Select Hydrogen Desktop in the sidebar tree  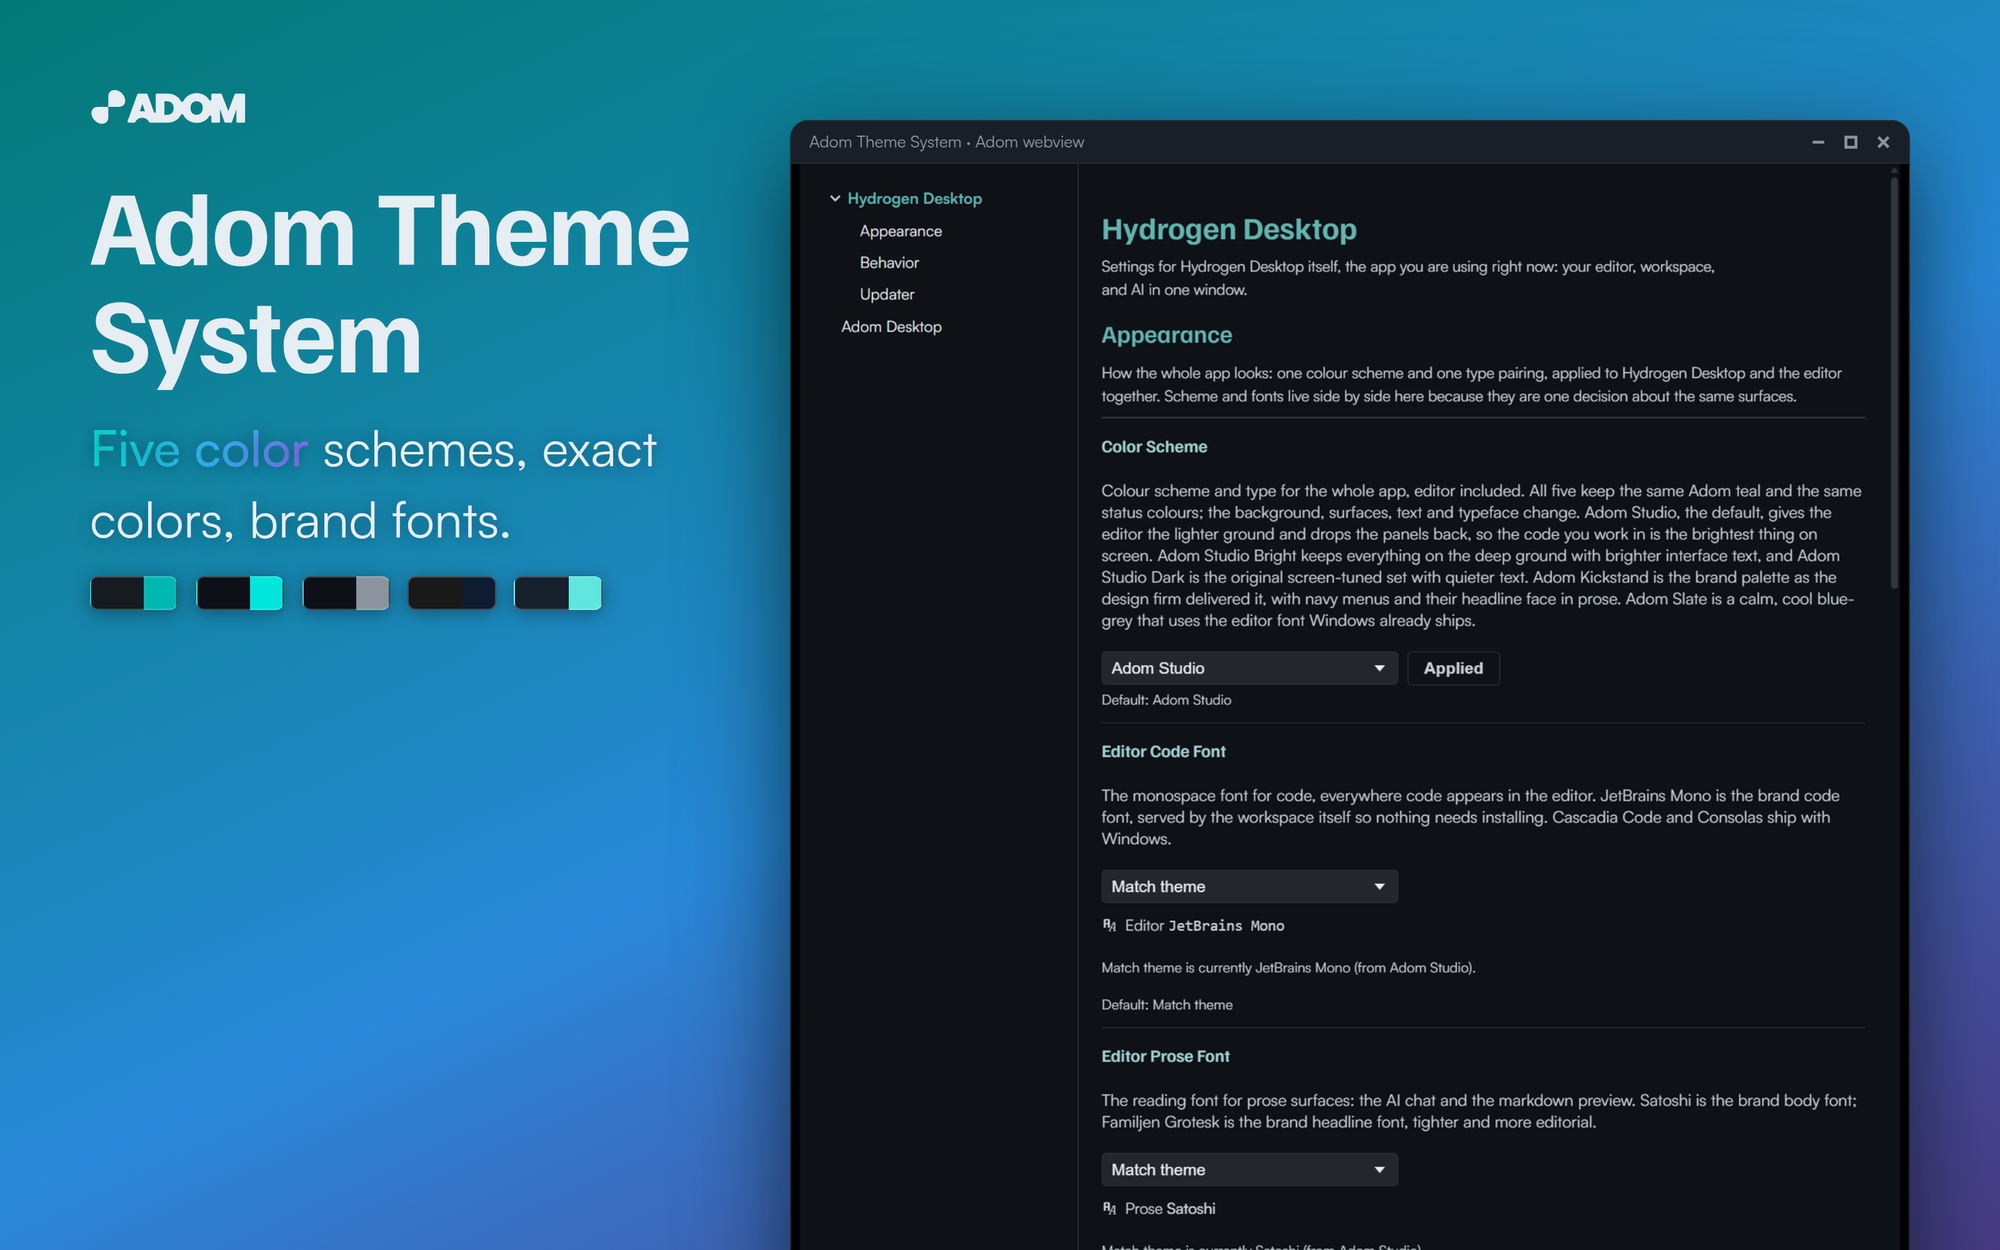[914, 198]
